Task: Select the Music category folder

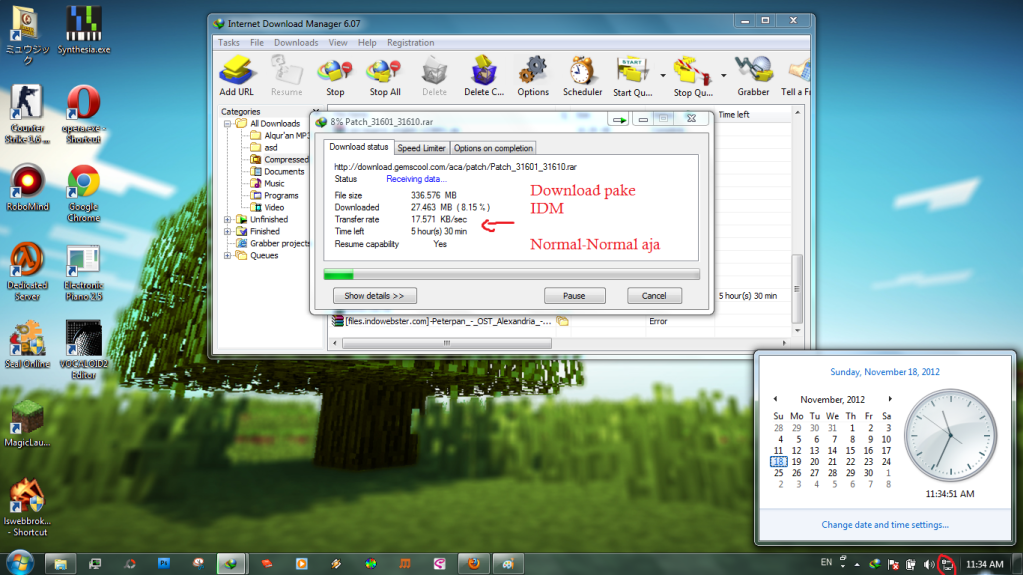Action: pos(268,183)
